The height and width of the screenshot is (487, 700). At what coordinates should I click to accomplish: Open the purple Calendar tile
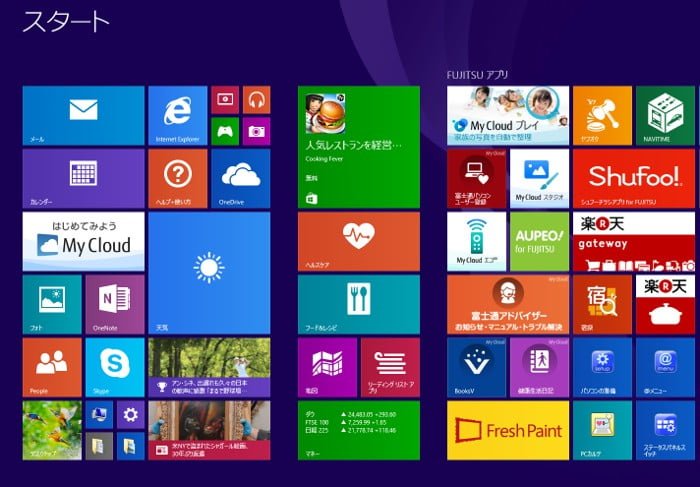click(x=83, y=178)
